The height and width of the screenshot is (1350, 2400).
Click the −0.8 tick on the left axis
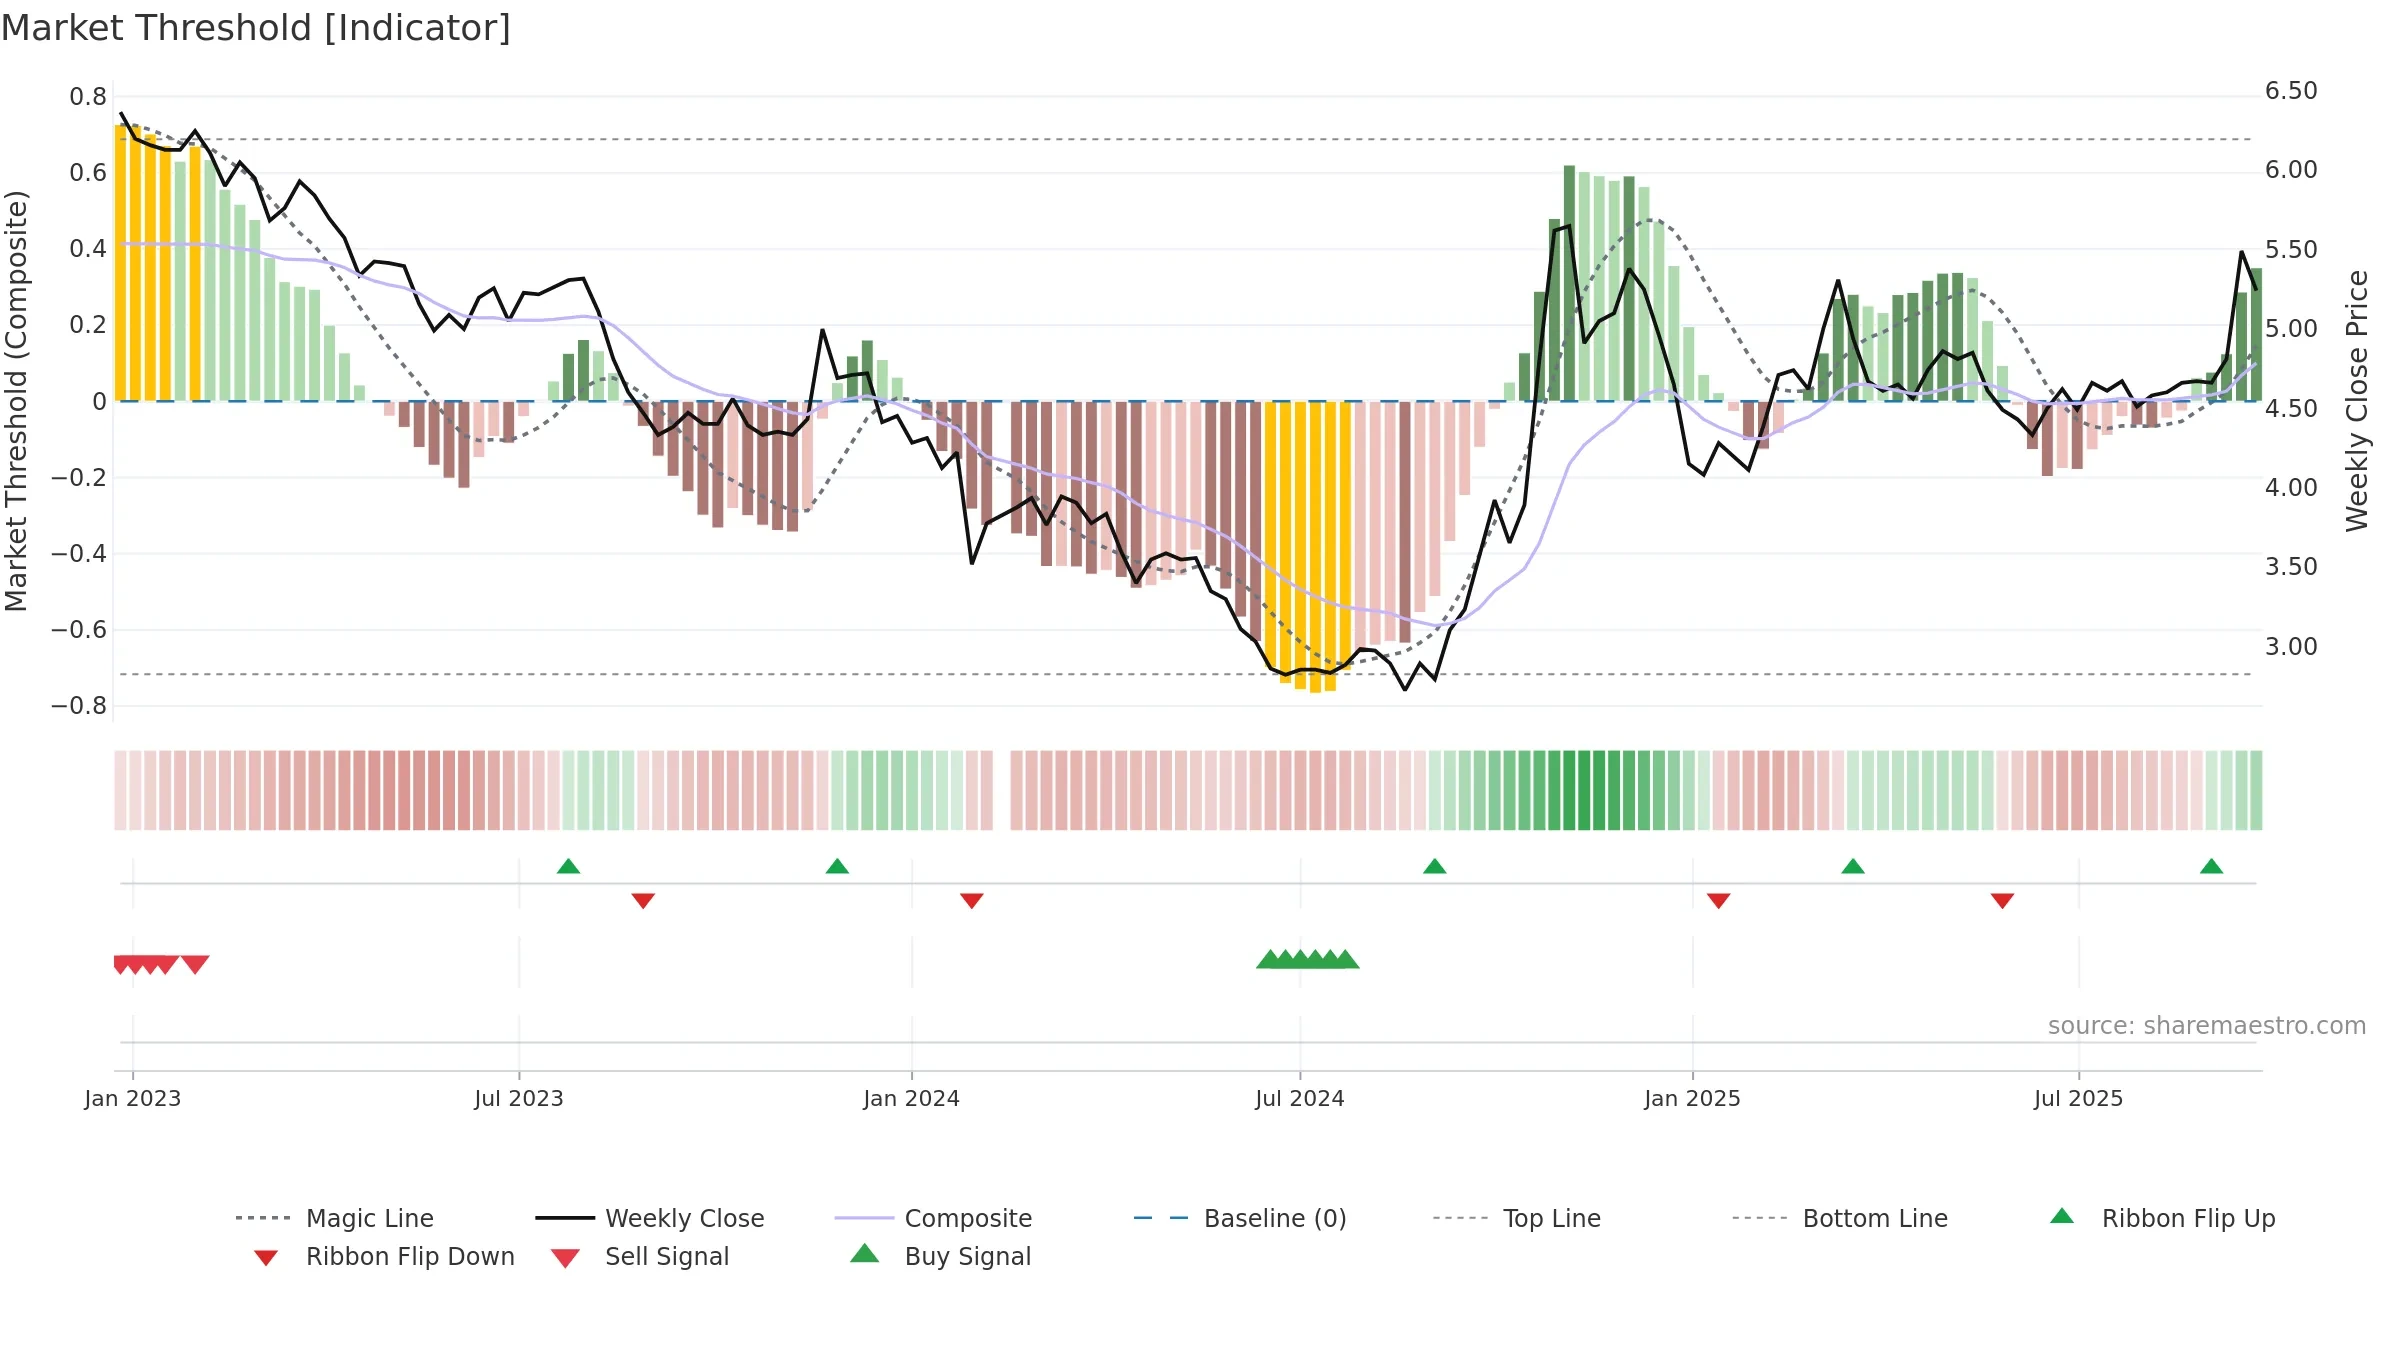point(79,706)
